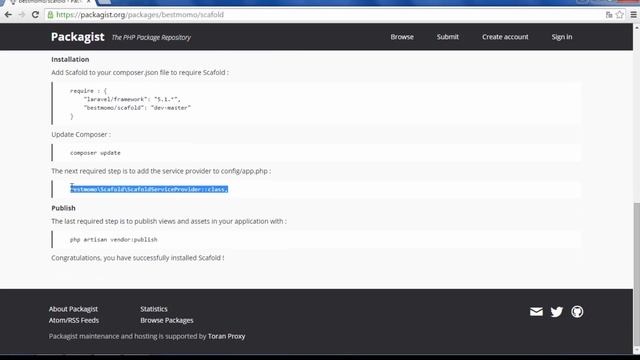Open Packagist email envelope icon

(536, 312)
